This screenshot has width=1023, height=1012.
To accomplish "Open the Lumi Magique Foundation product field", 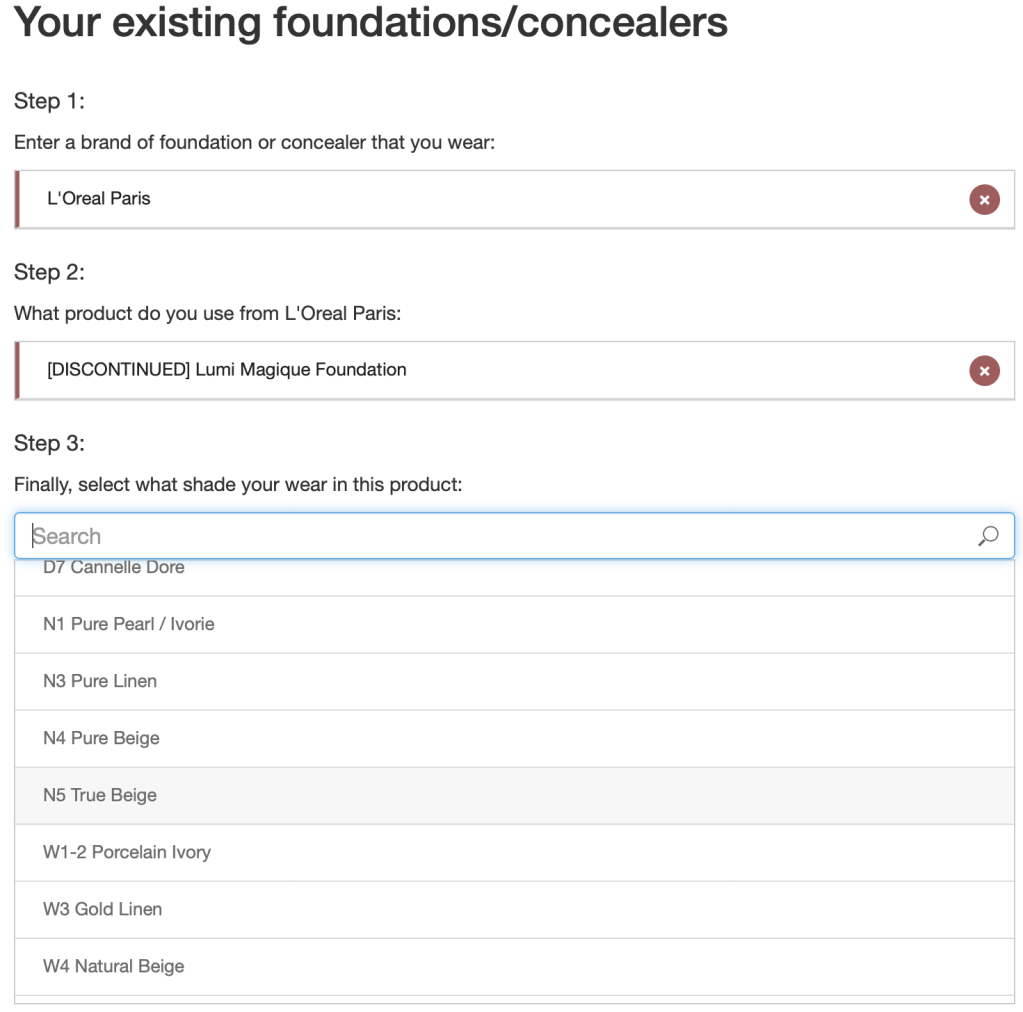I will (x=490, y=370).
